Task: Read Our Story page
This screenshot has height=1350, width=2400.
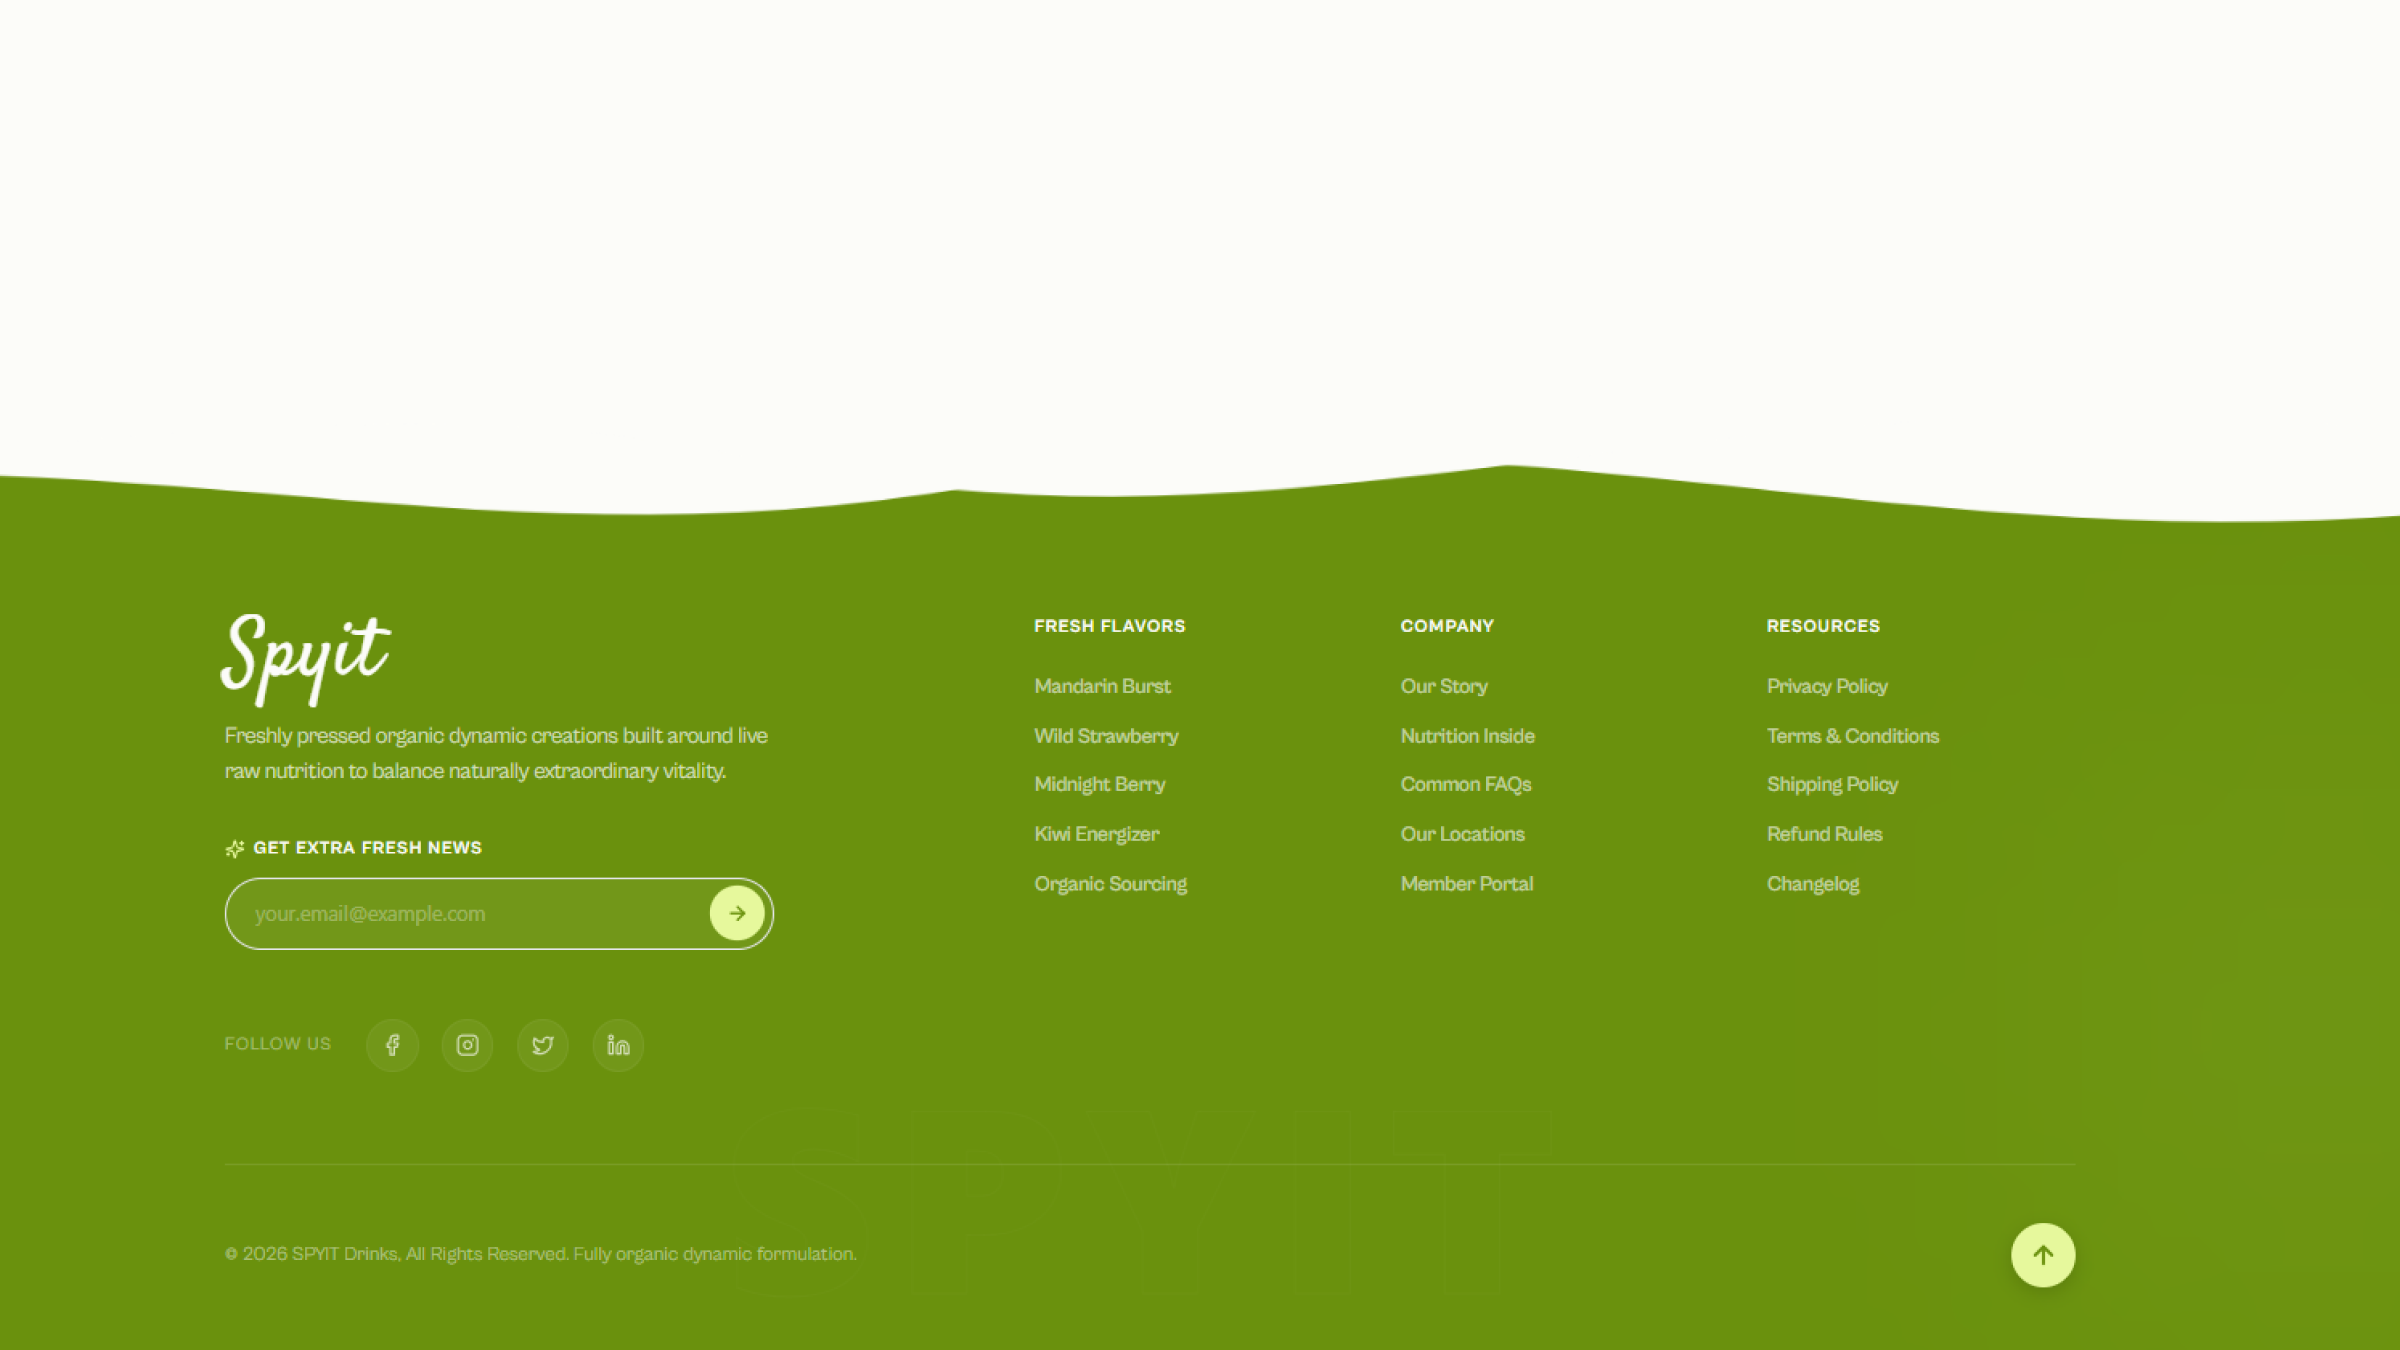Action: [1444, 686]
